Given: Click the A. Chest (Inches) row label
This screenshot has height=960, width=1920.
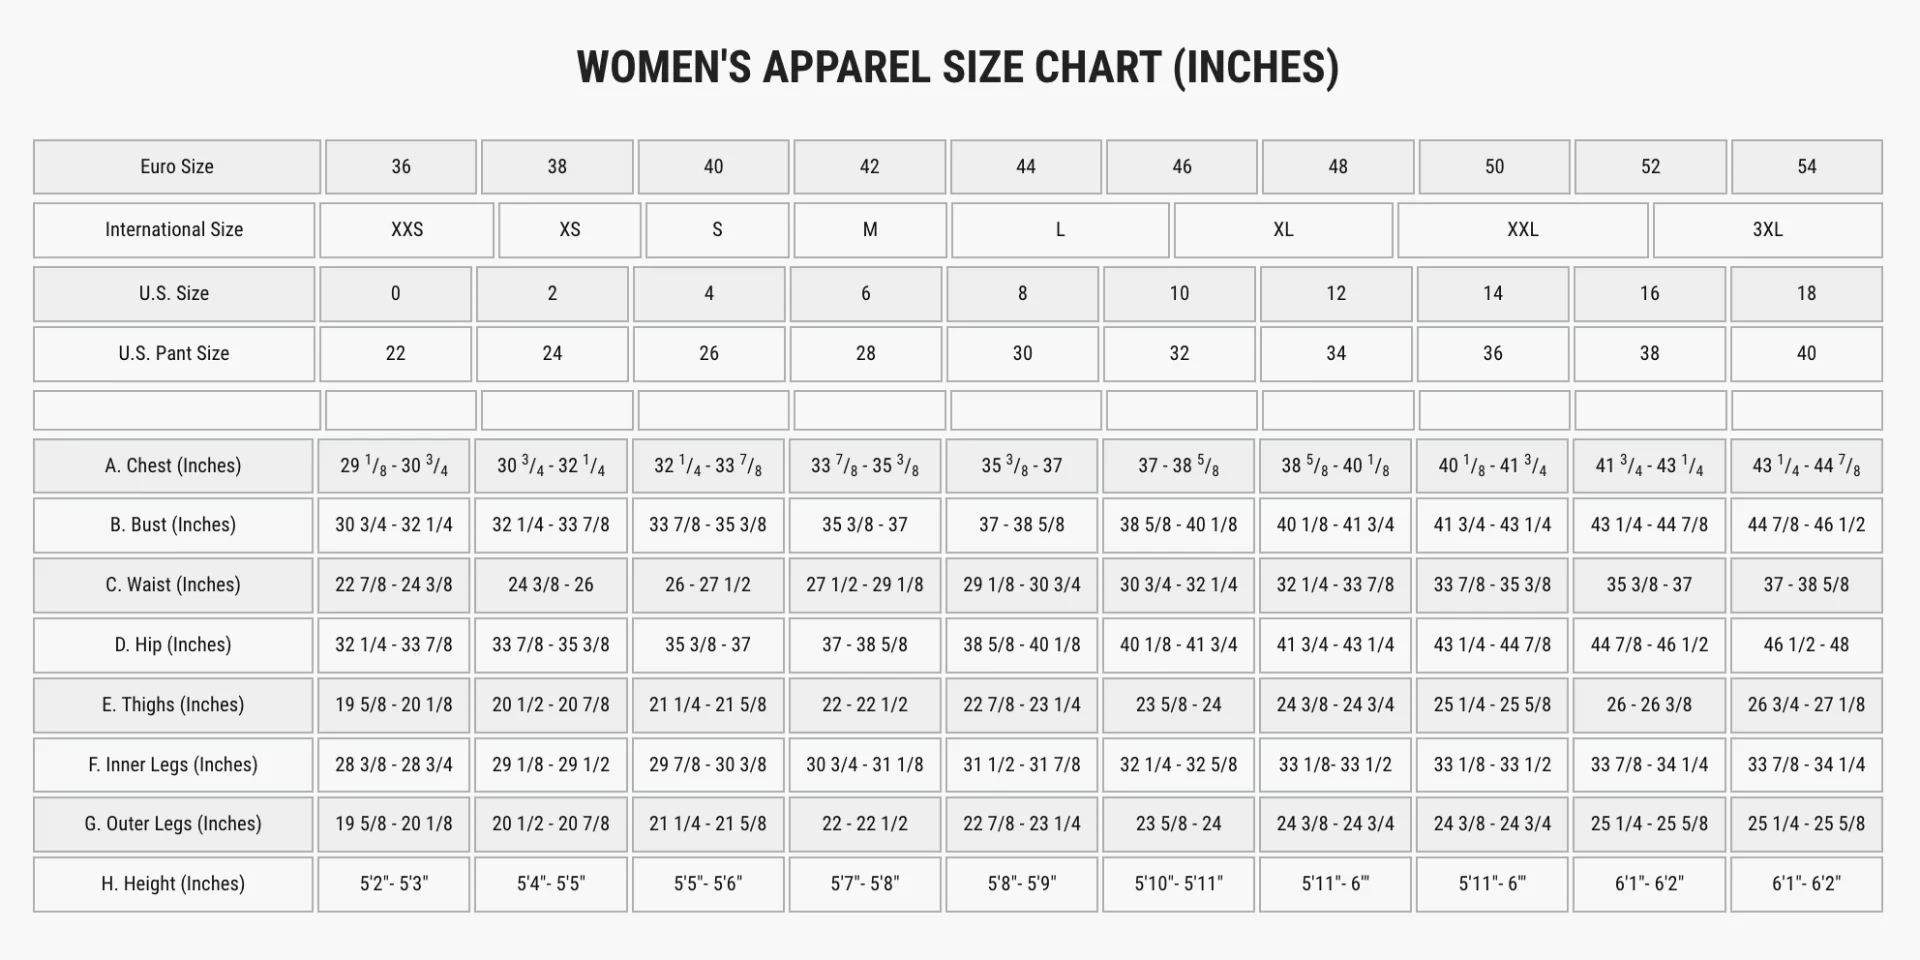Looking at the screenshot, I should (173, 466).
